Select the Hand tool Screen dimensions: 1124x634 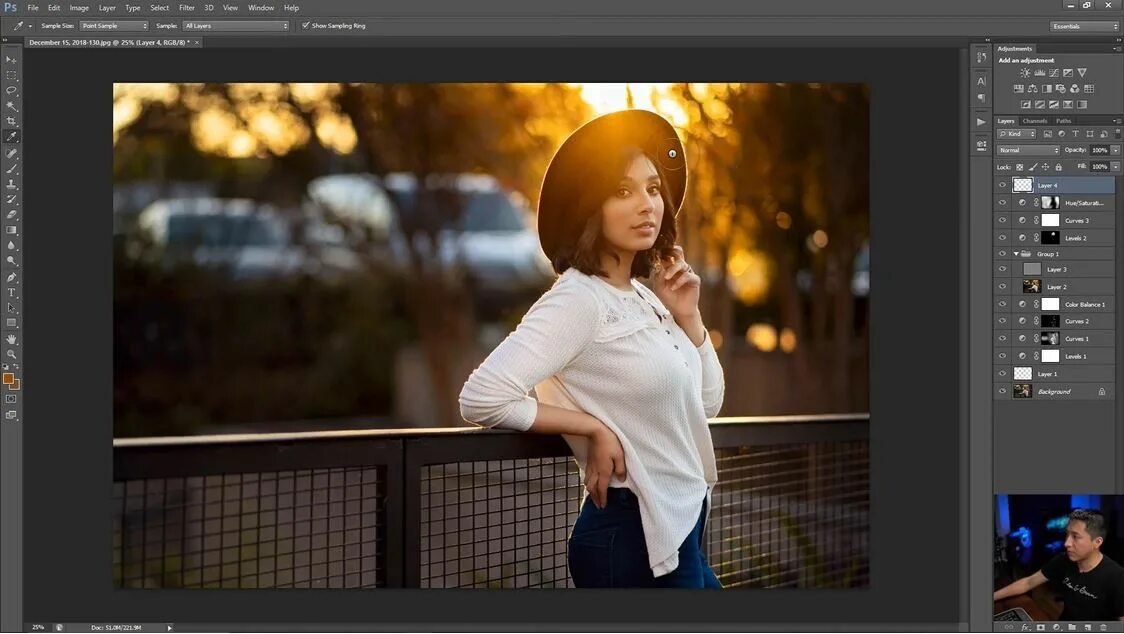coord(11,339)
